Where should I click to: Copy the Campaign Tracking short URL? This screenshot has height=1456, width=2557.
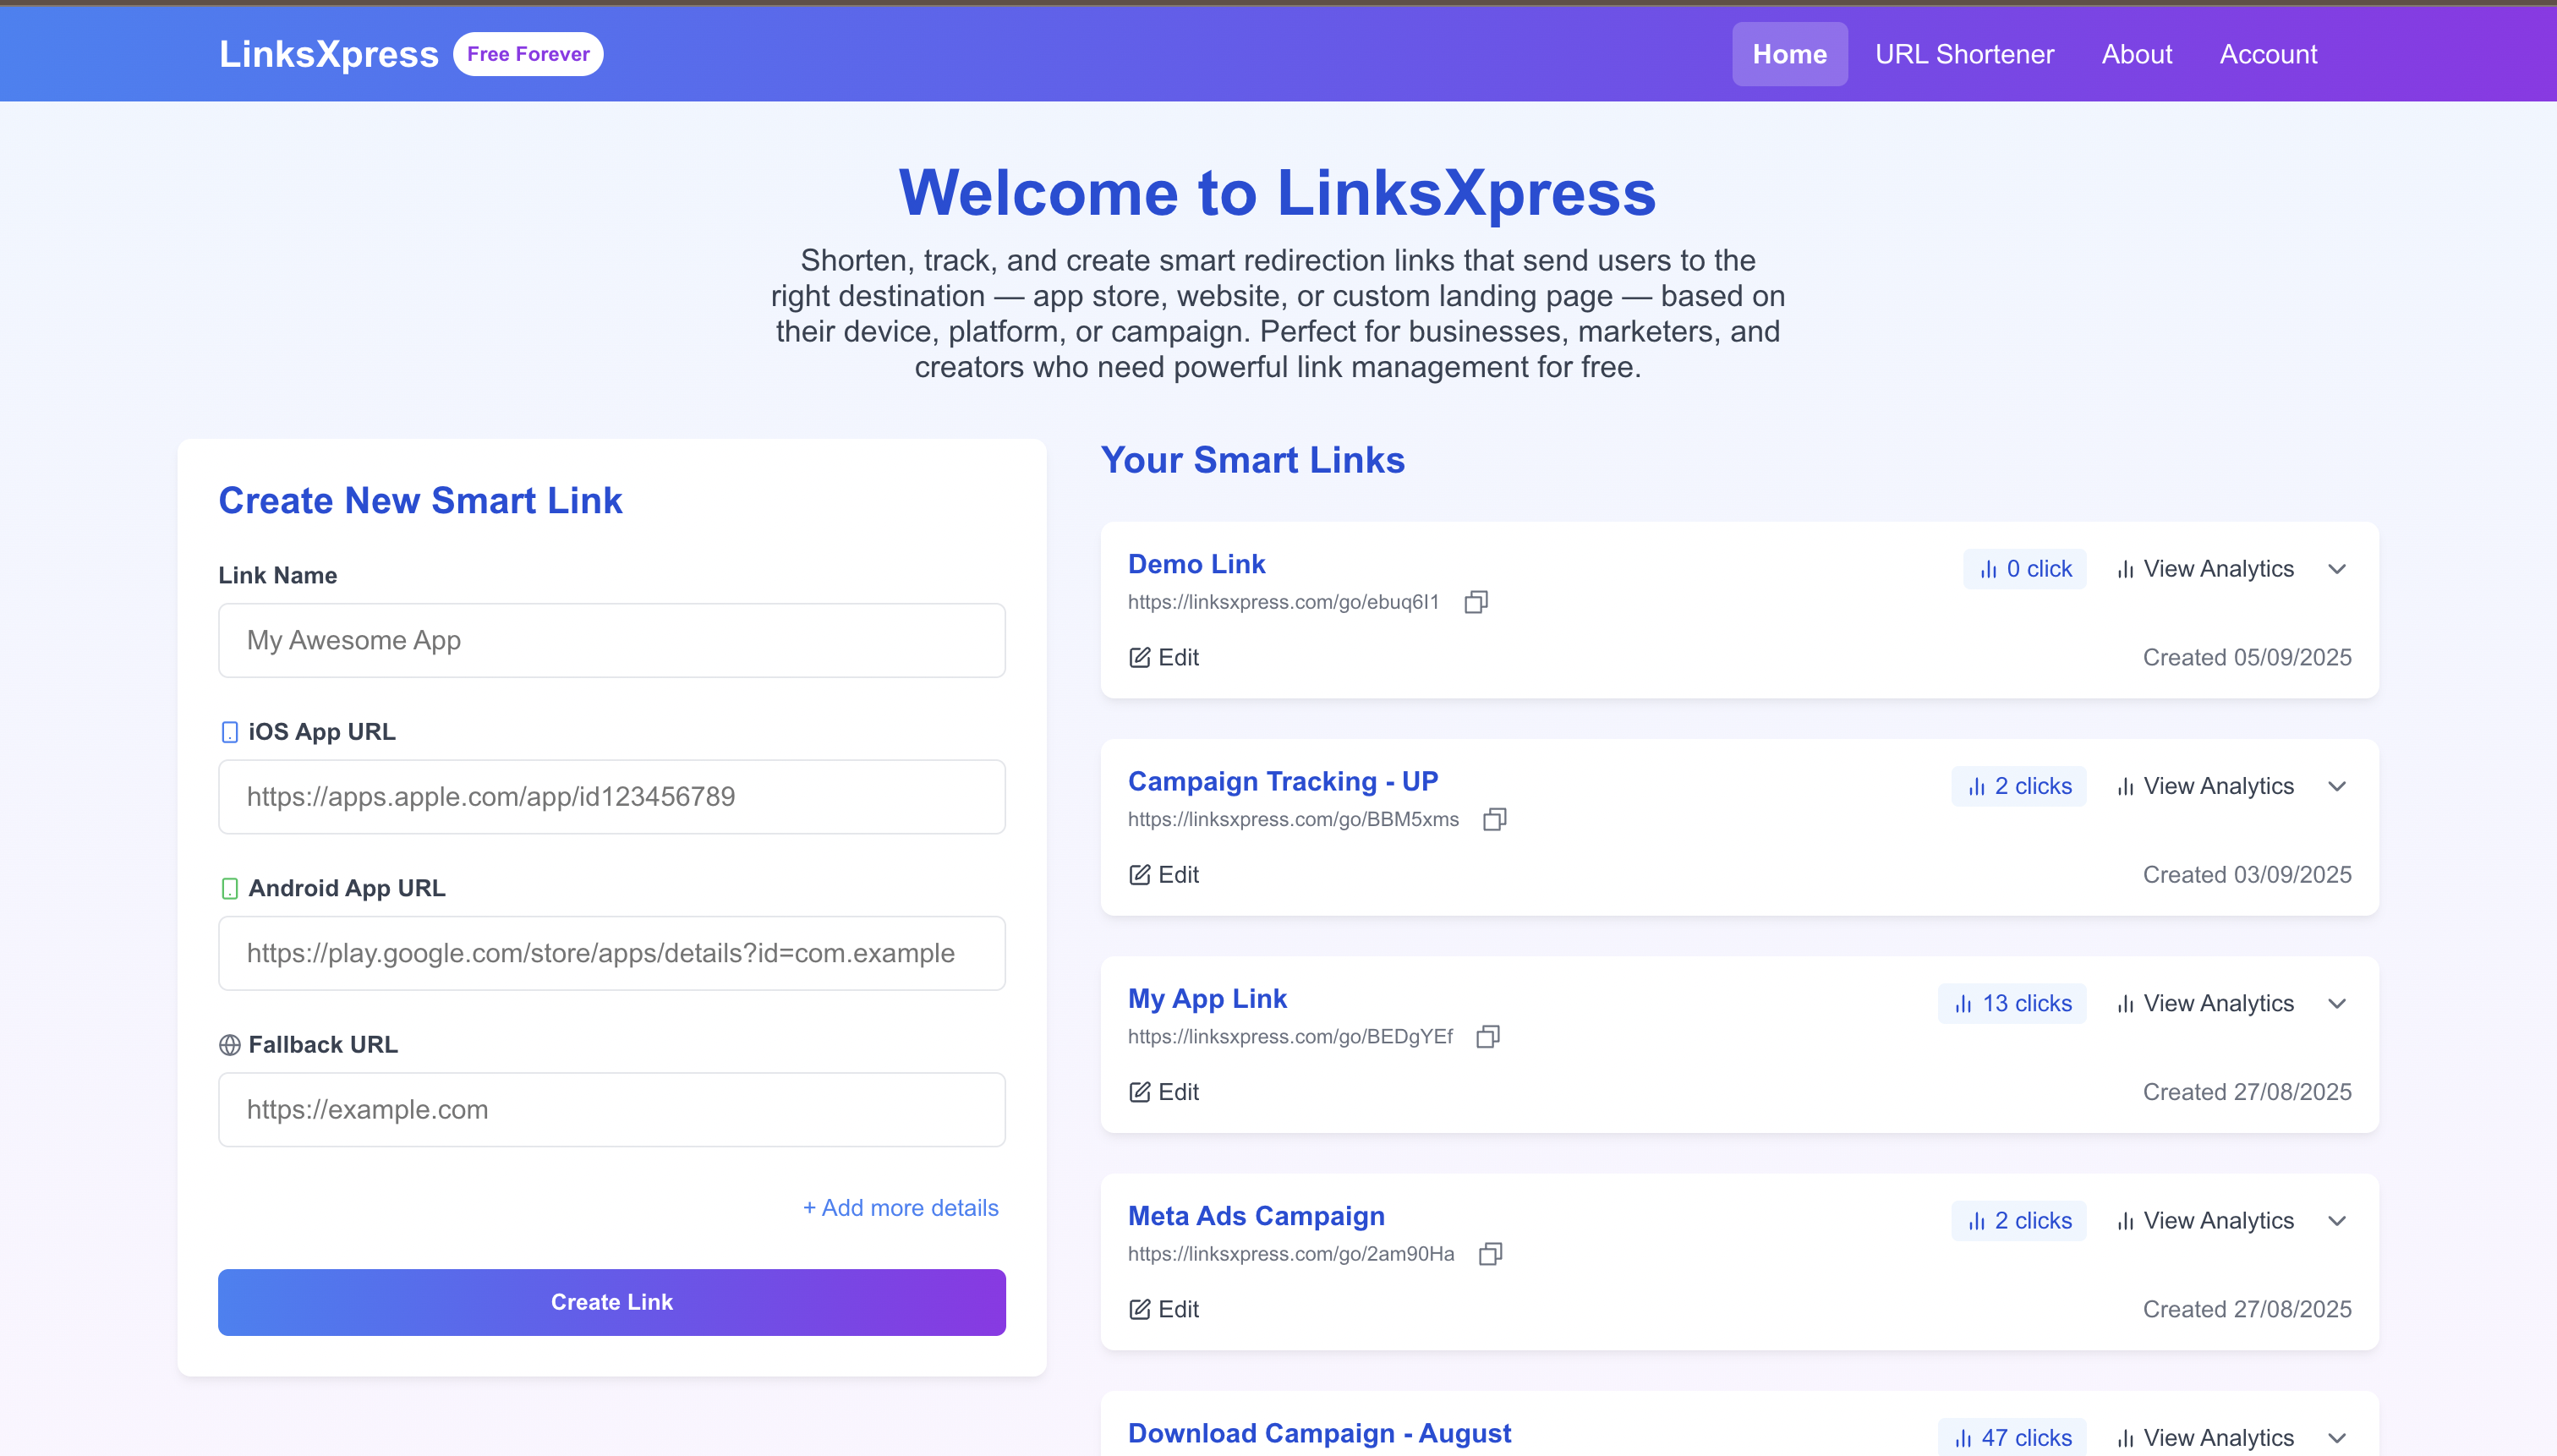point(1494,819)
